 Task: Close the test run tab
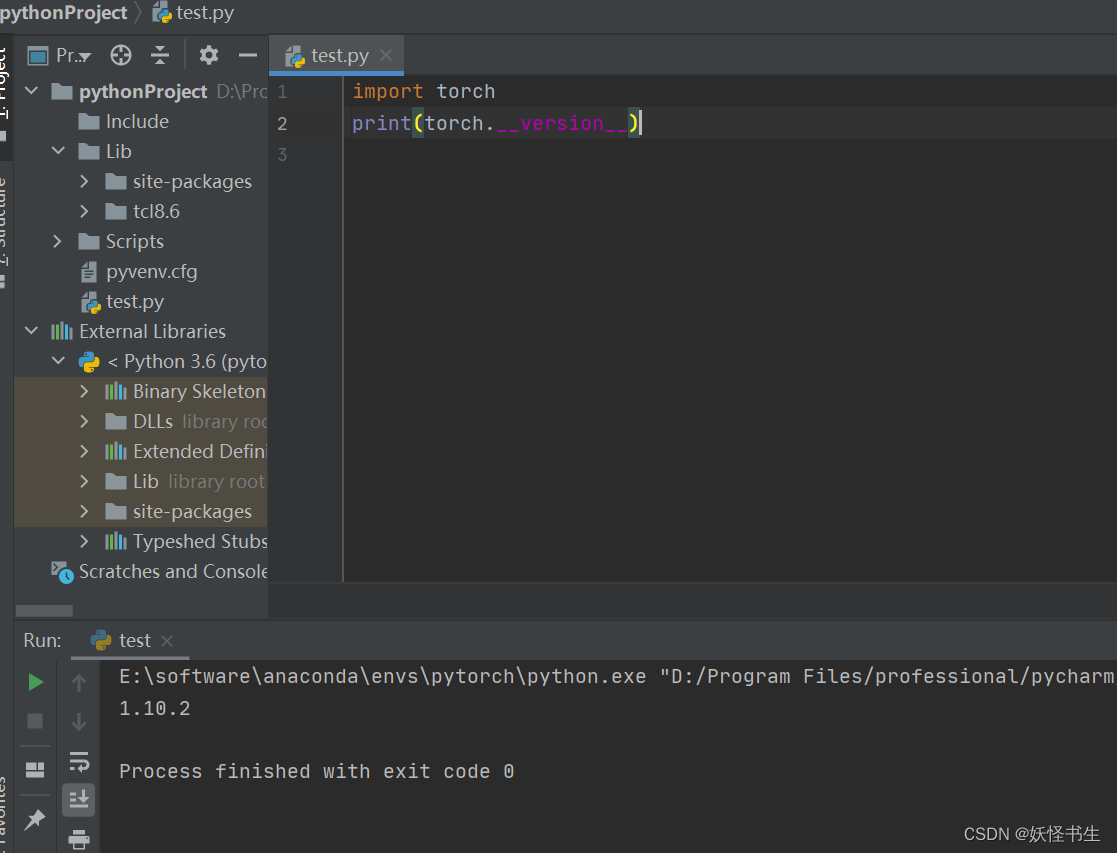click(167, 641)
